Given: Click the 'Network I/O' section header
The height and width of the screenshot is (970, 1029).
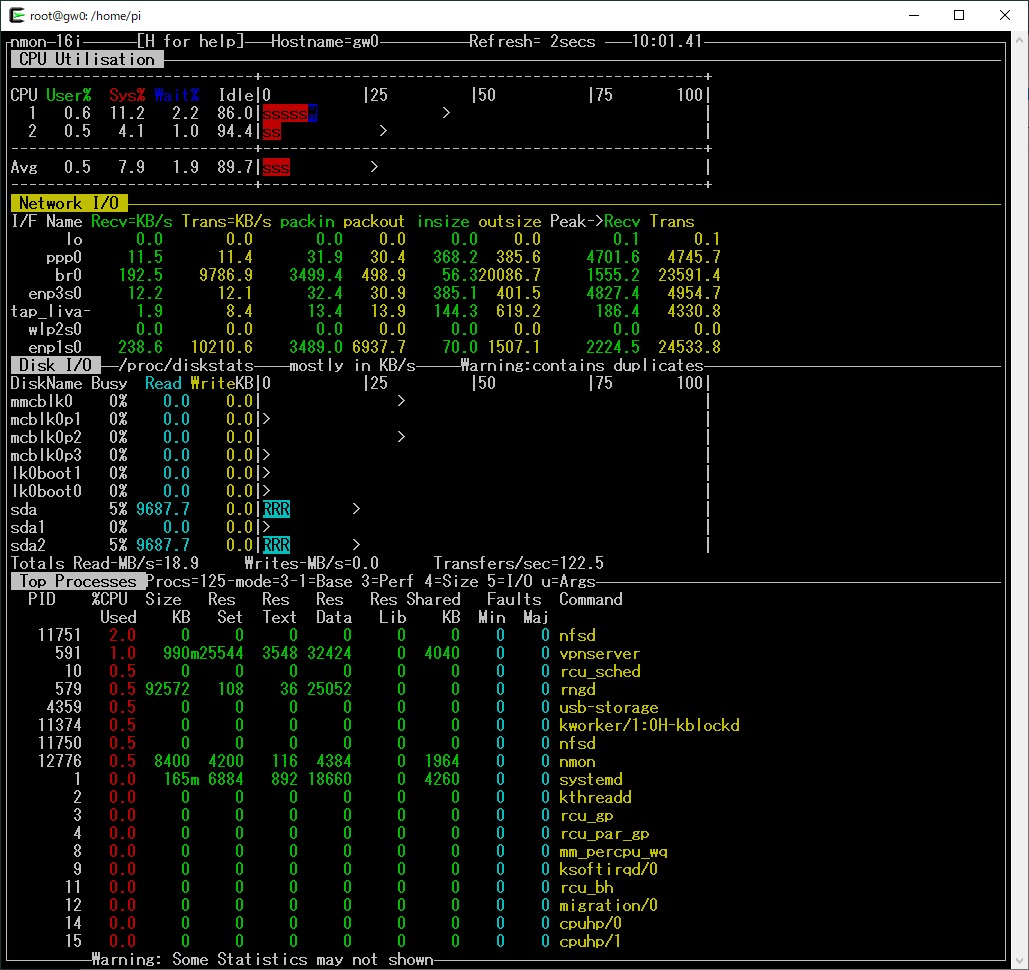Looking at the screenshot, I should click(x=69, y=203).
